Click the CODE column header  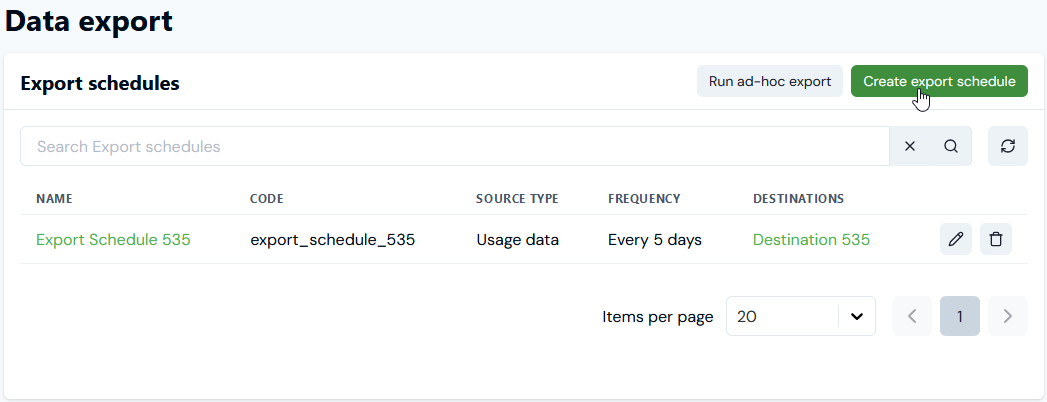pos(266,198)
